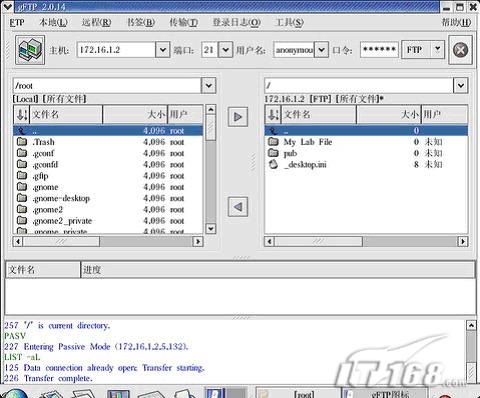Expand the local /root path dropdown
480x398 pixels.
point(209,86)
